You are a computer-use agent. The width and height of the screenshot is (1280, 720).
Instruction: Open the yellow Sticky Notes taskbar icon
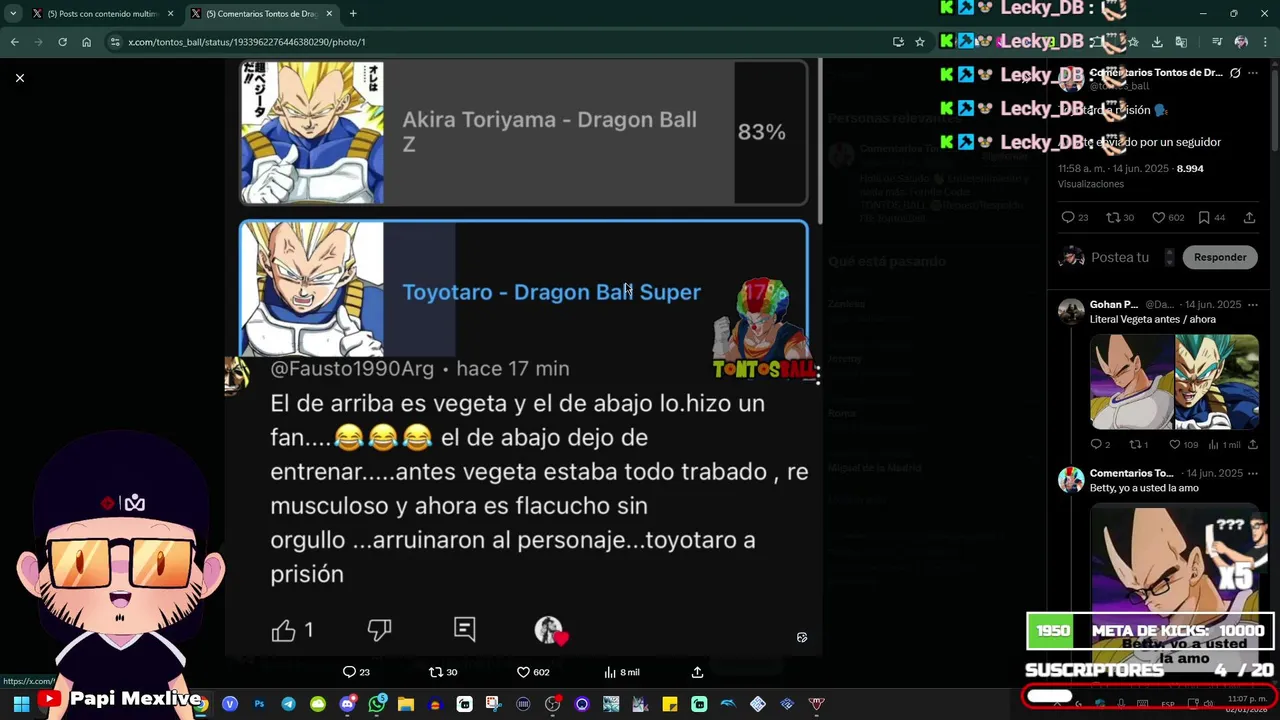coord(670,704)
